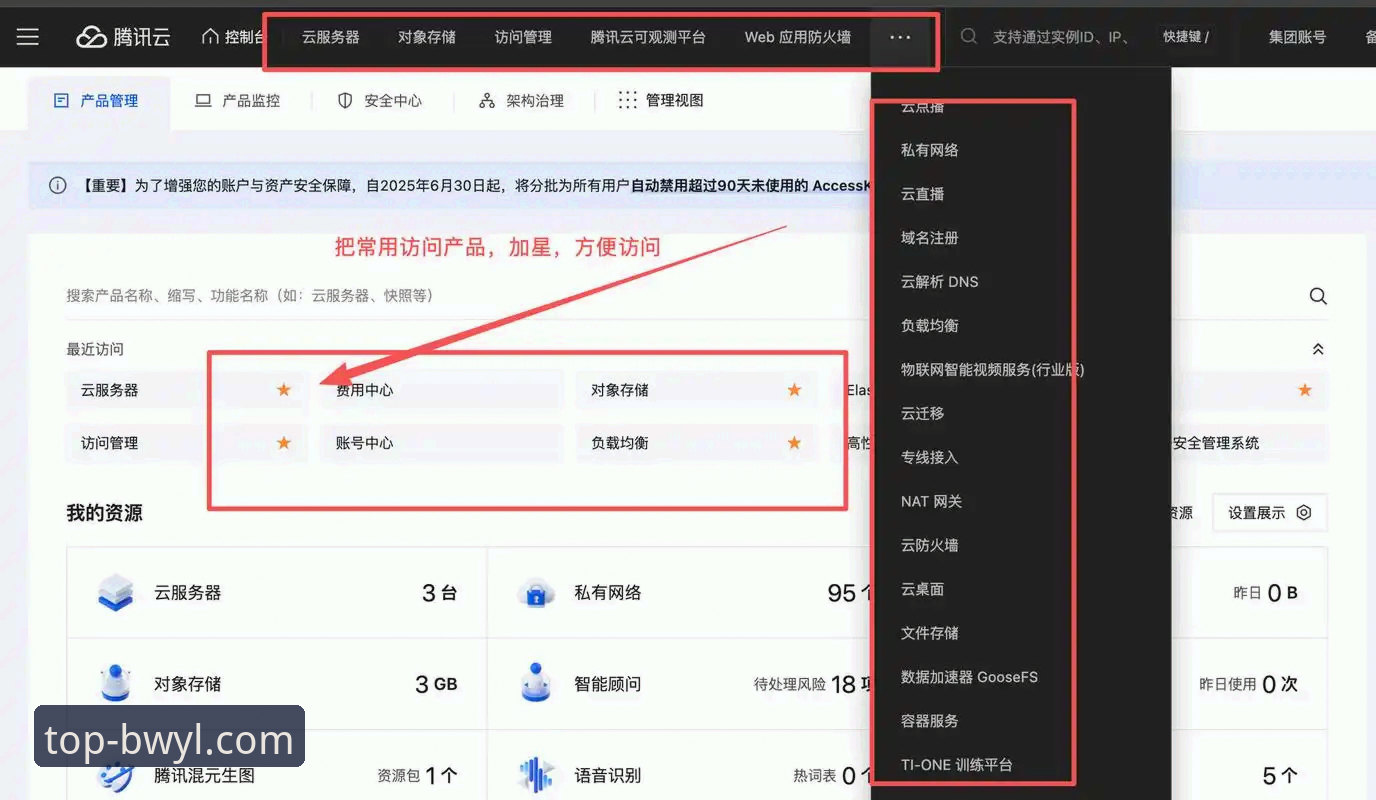Select 物联网智能视频服务(行业版) in dropdown

pos(993,370)
